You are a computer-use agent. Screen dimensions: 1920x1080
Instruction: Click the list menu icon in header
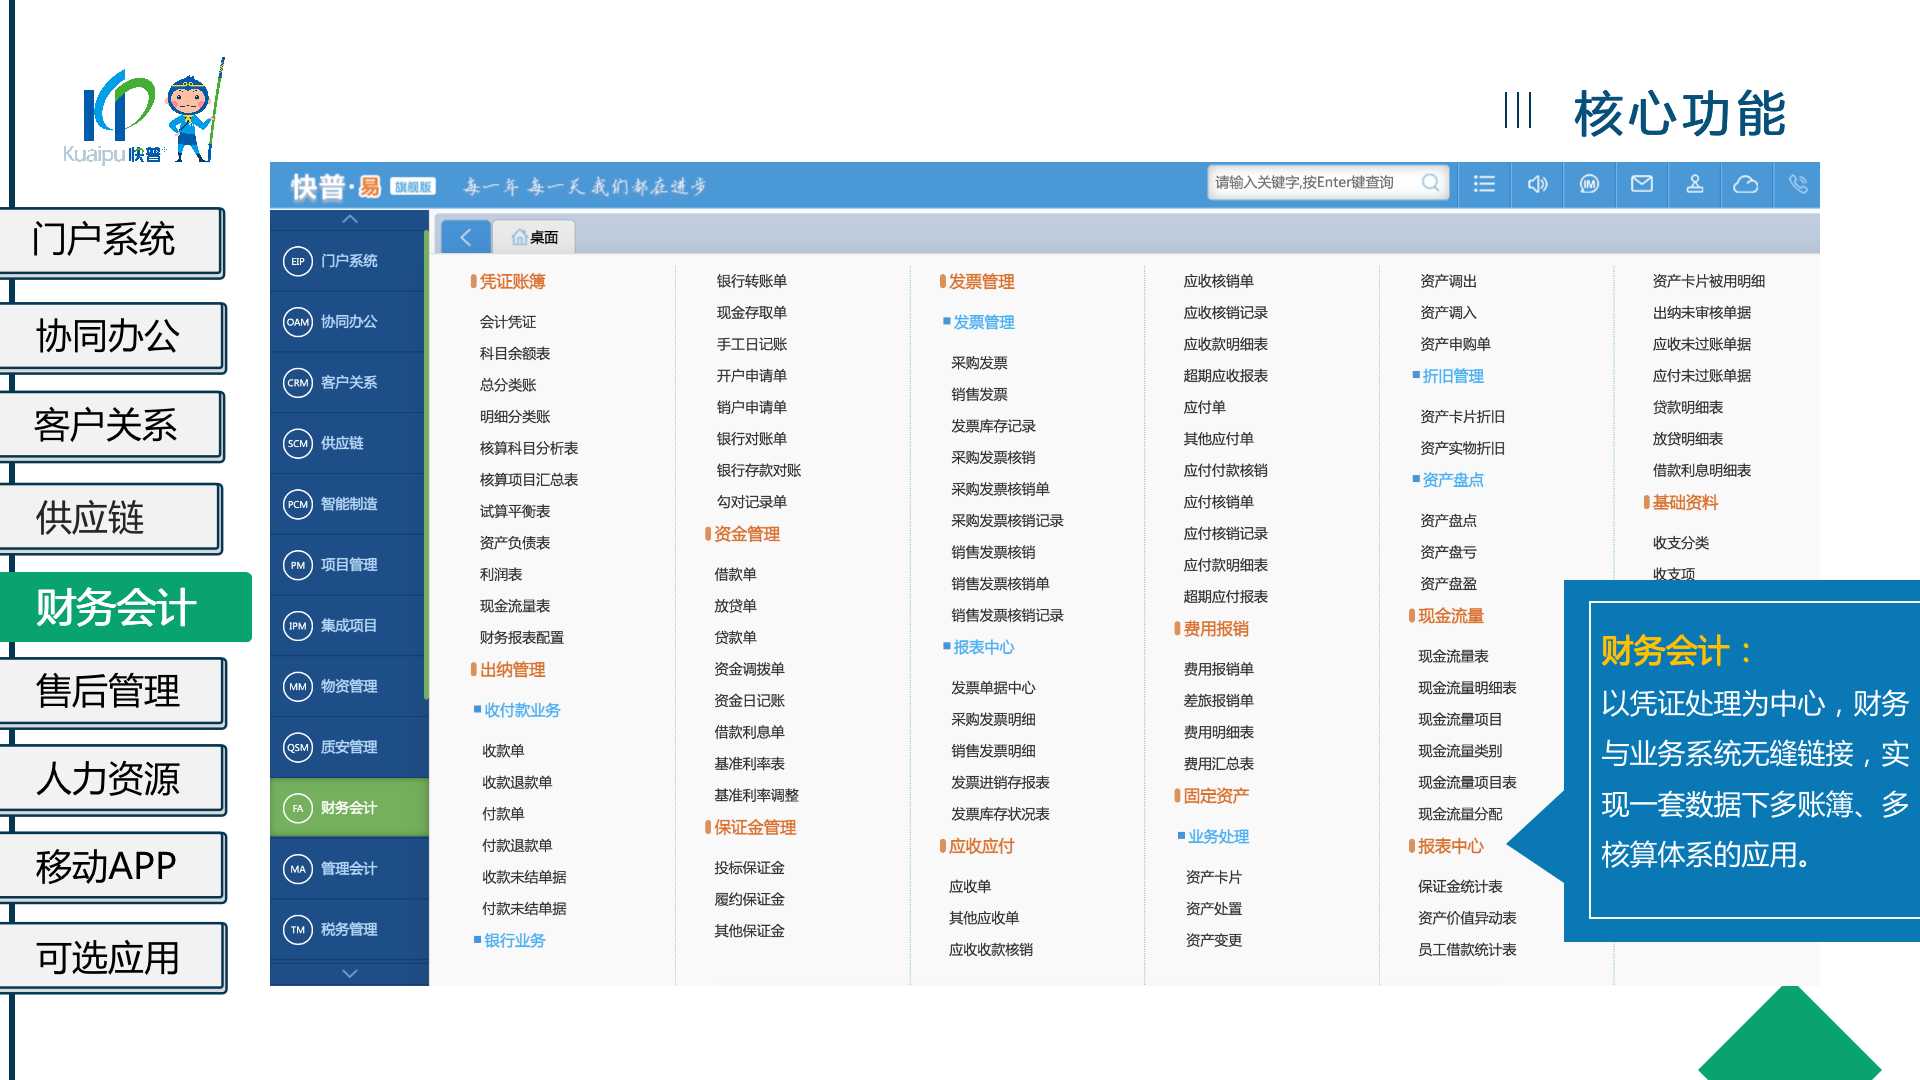tap(1484, 184)
